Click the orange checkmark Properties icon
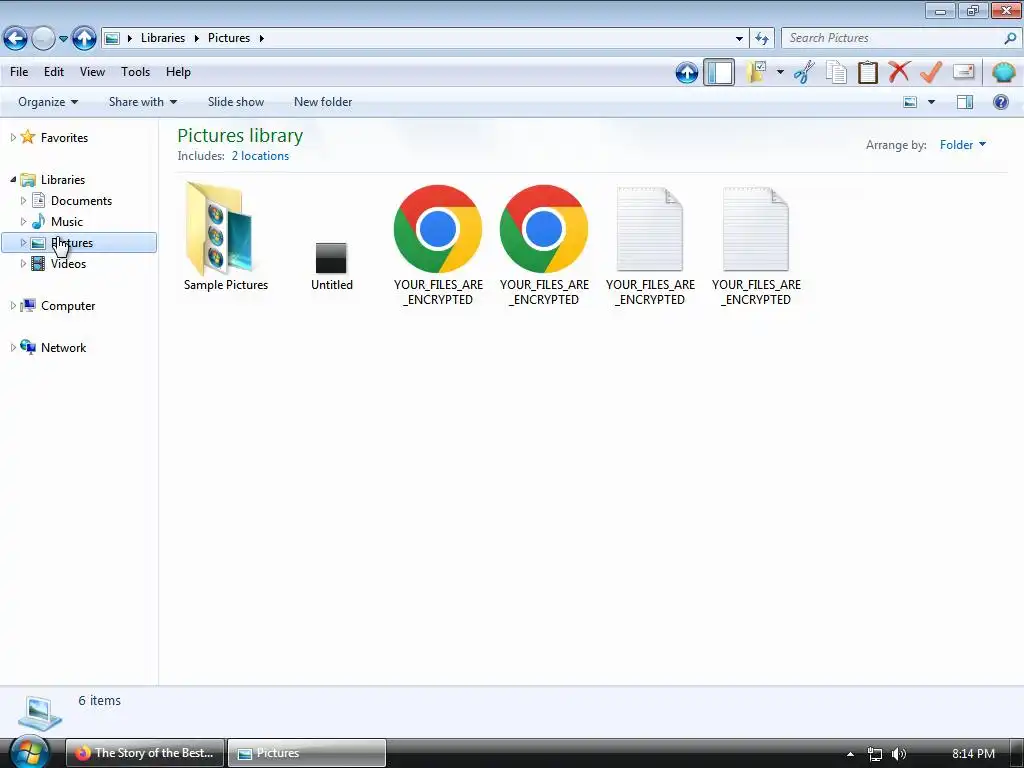Viewport: 1024px width, 768px height. [931, 72]
